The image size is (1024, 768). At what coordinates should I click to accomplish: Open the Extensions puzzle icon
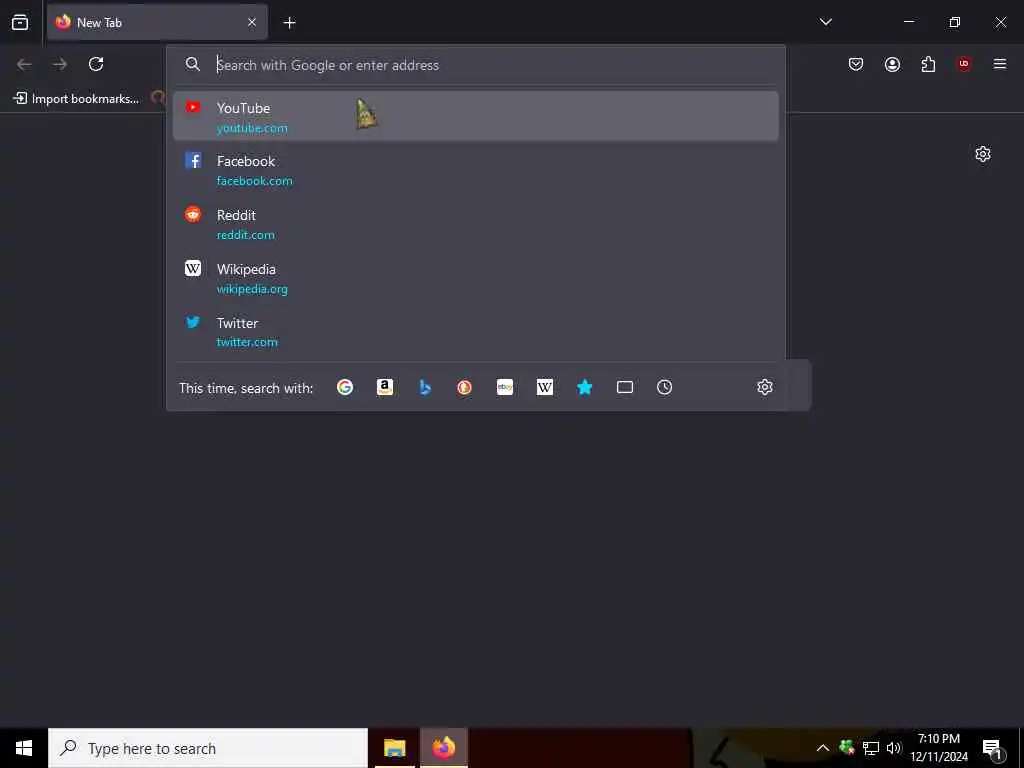click(x=928, y=64)
